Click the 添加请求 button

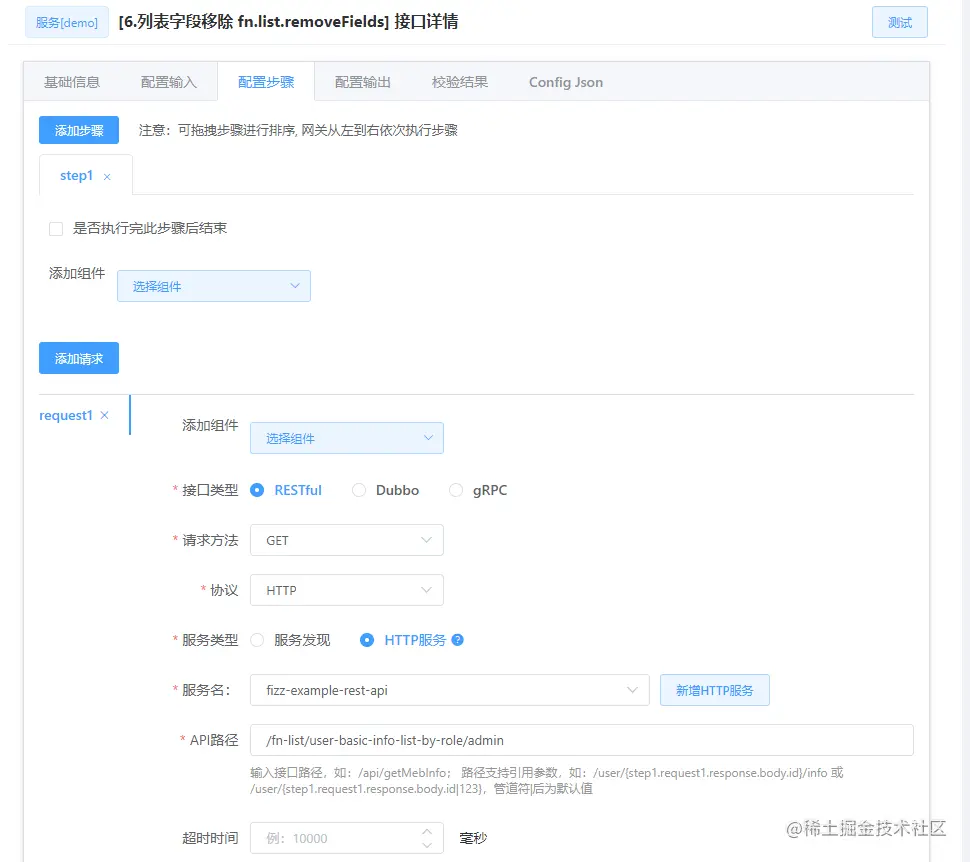point(78,357)
